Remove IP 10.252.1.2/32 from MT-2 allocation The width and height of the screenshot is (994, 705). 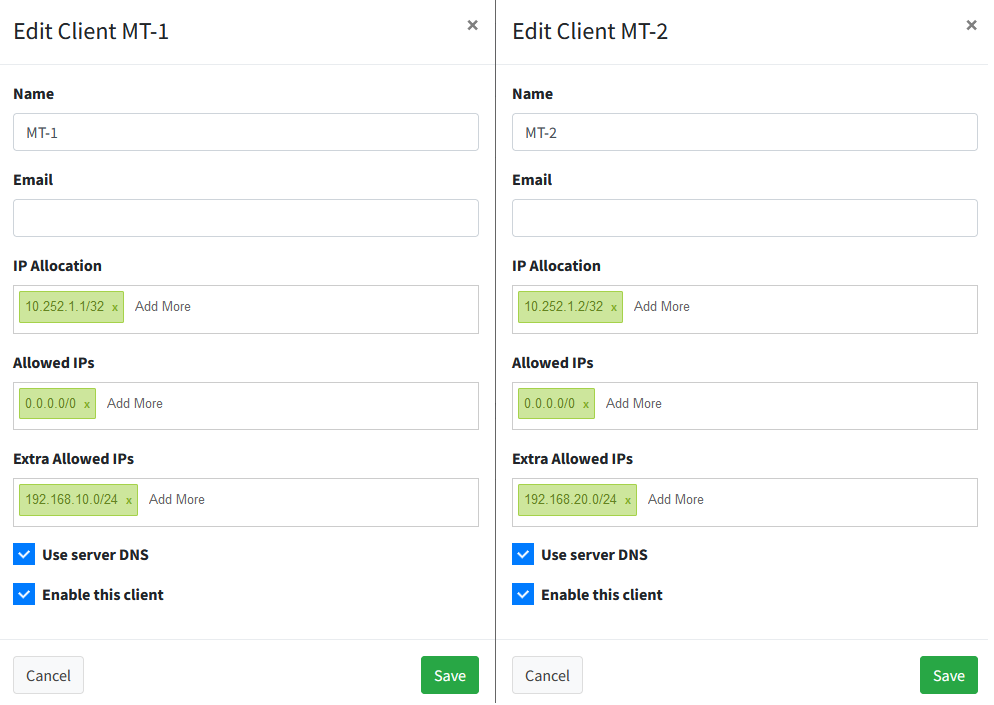[612, 307]
